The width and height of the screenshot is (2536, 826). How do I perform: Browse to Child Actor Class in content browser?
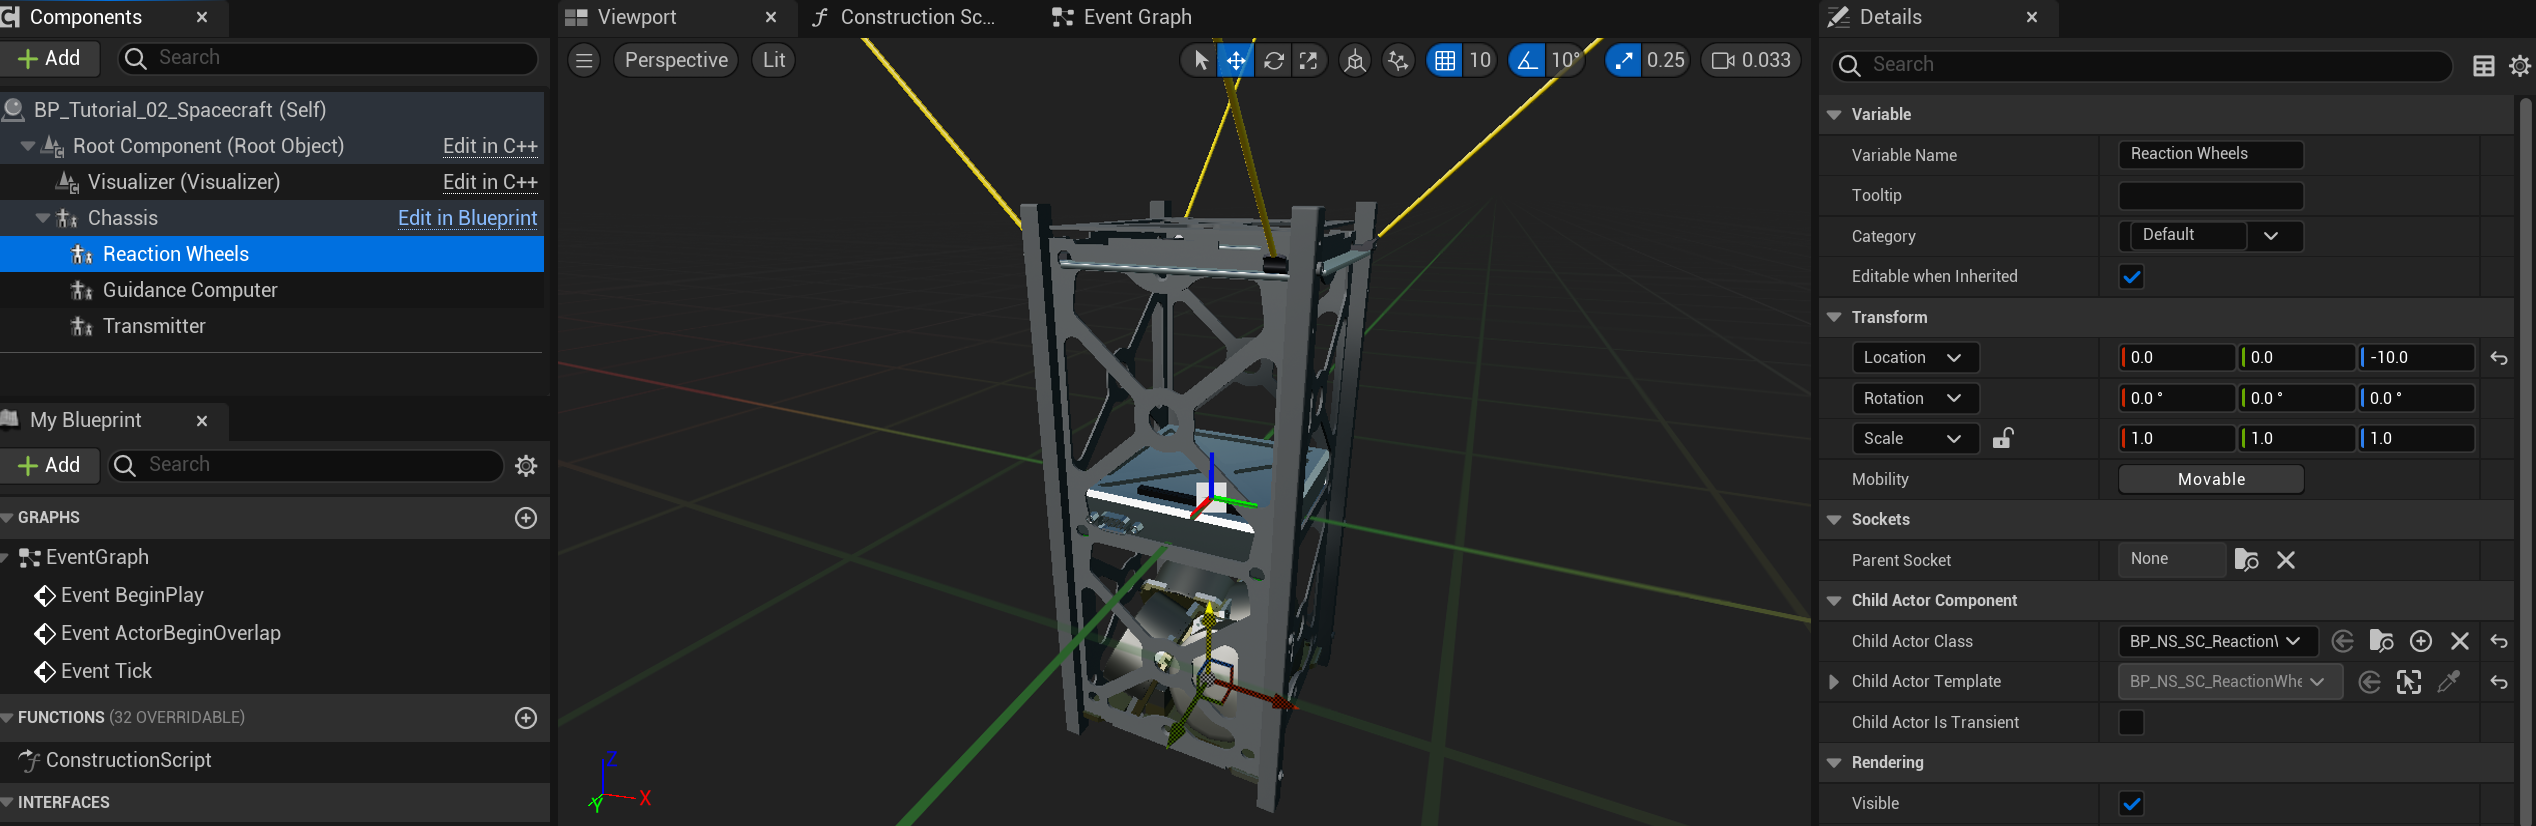(2381, 641)
